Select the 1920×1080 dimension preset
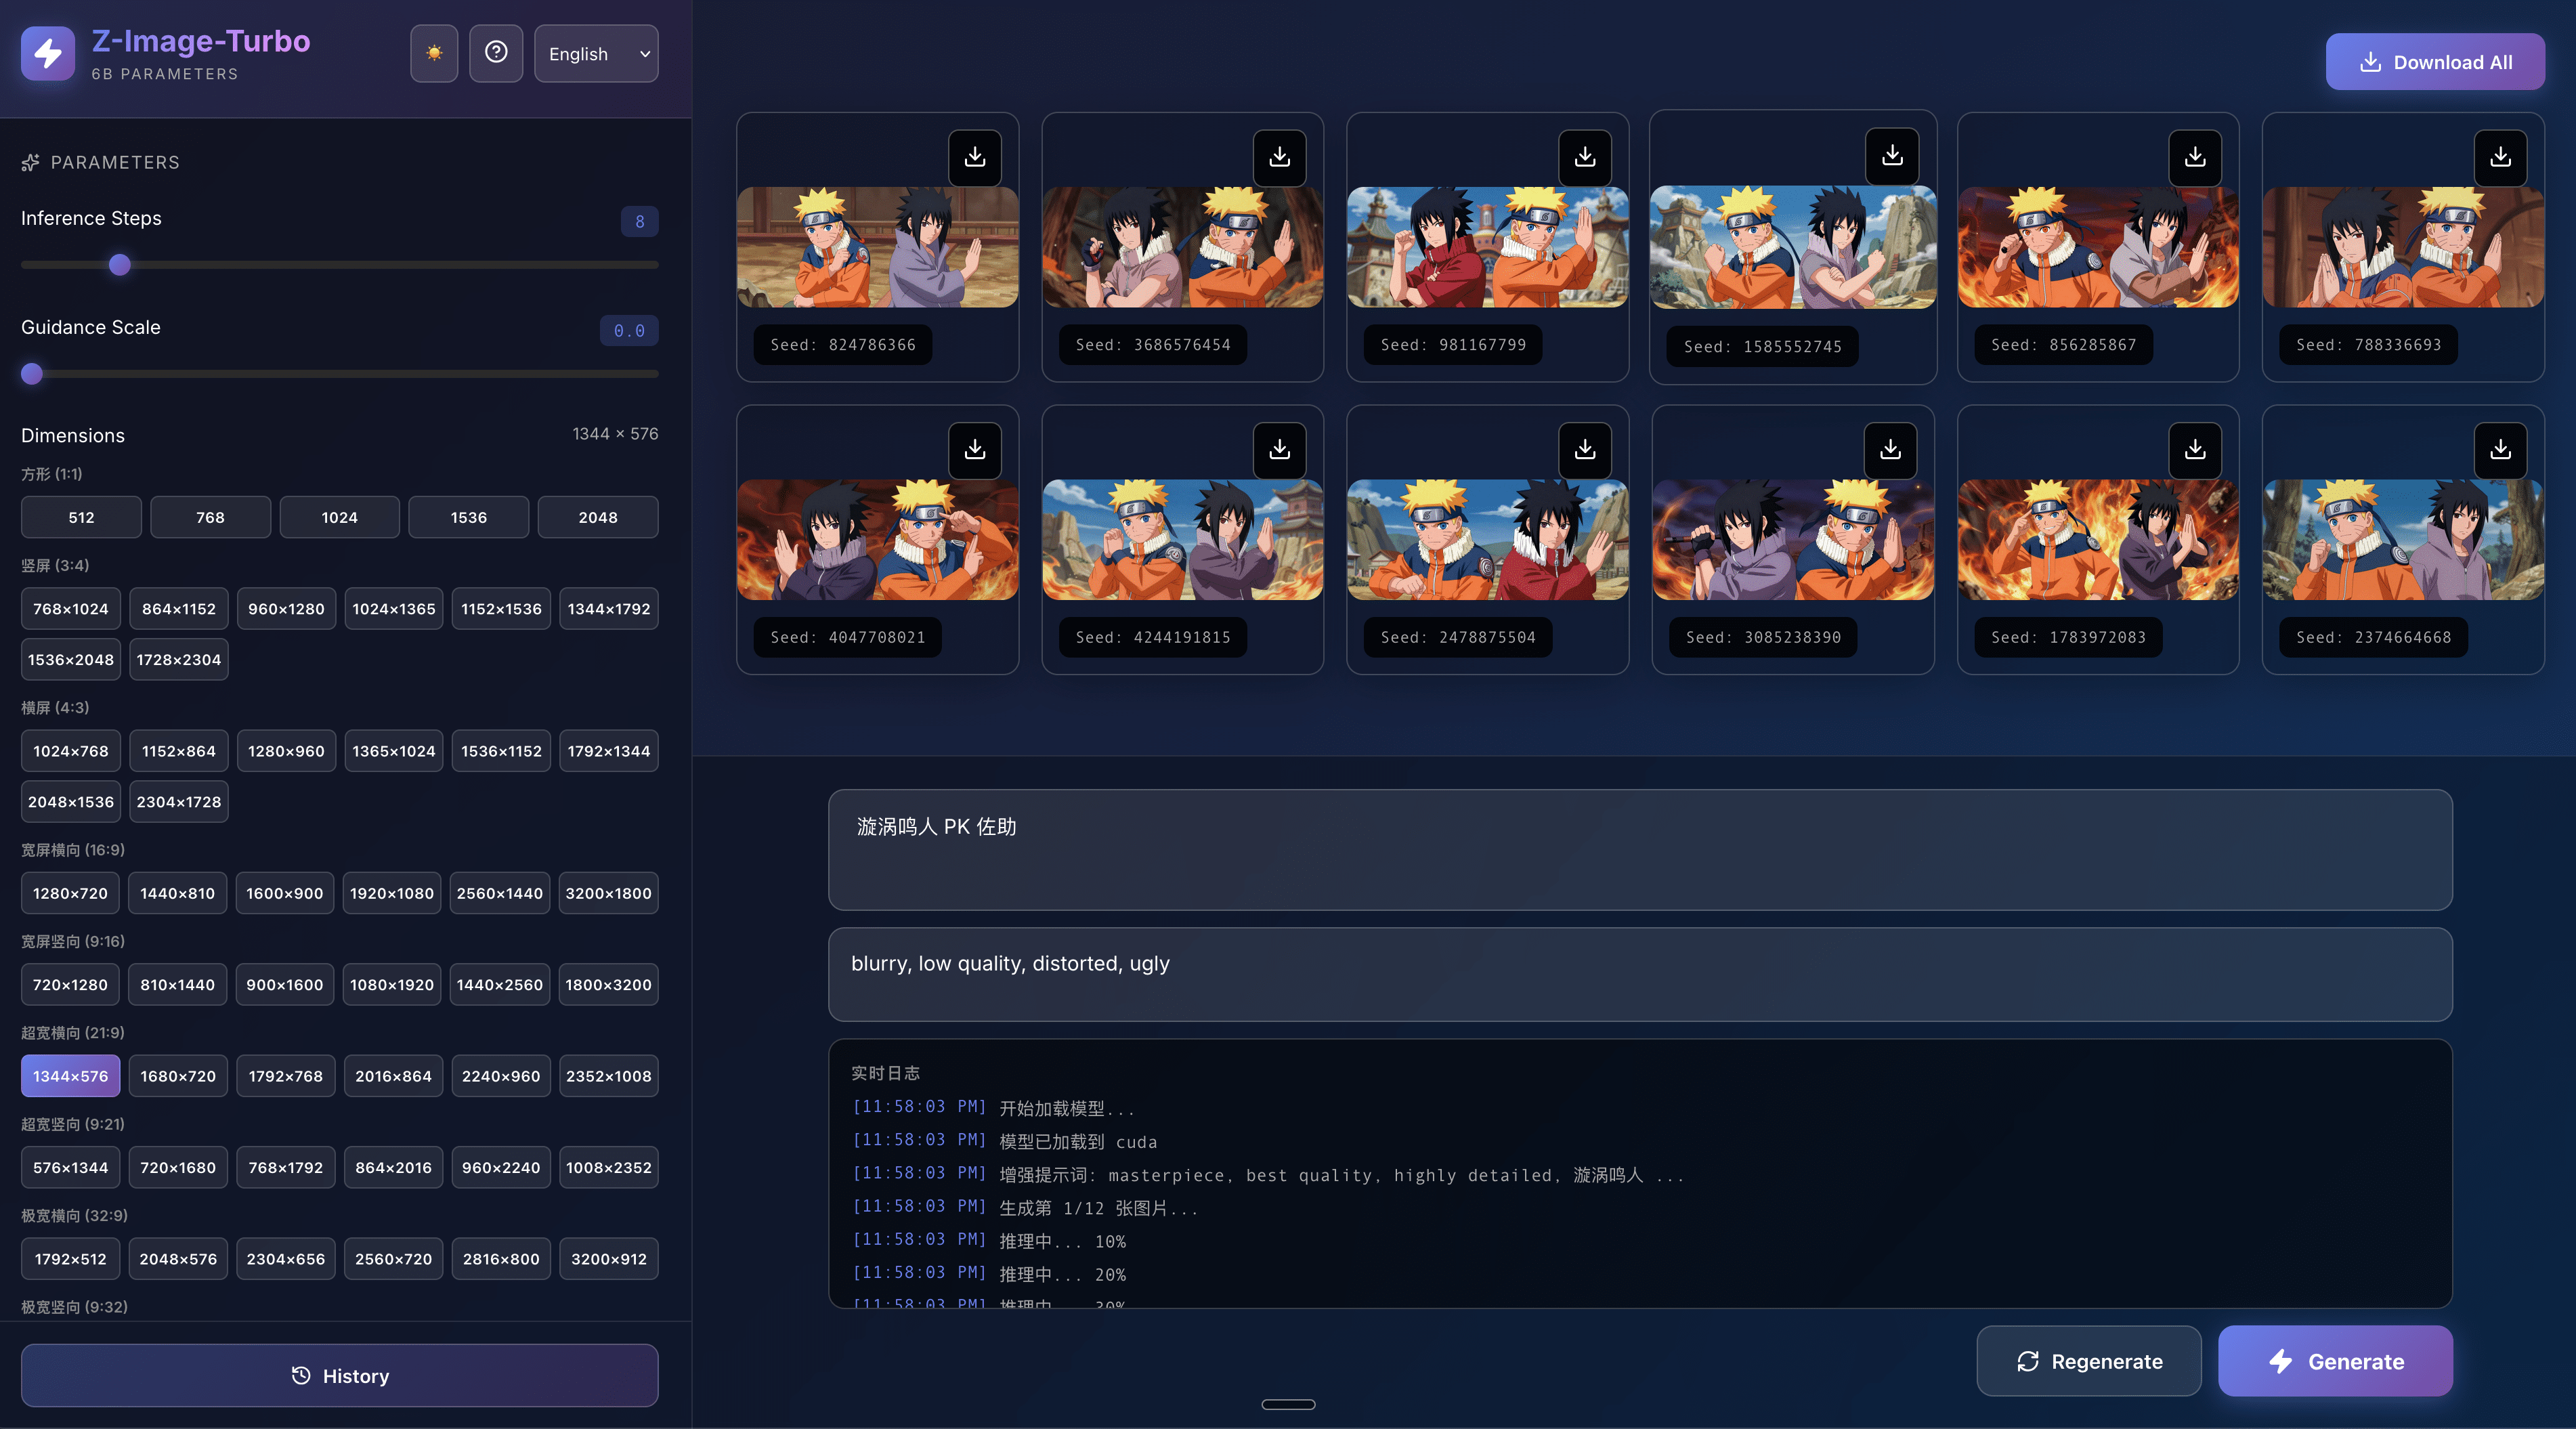The width and height of the screenshot is (2576, 1429). click(391, 893)
